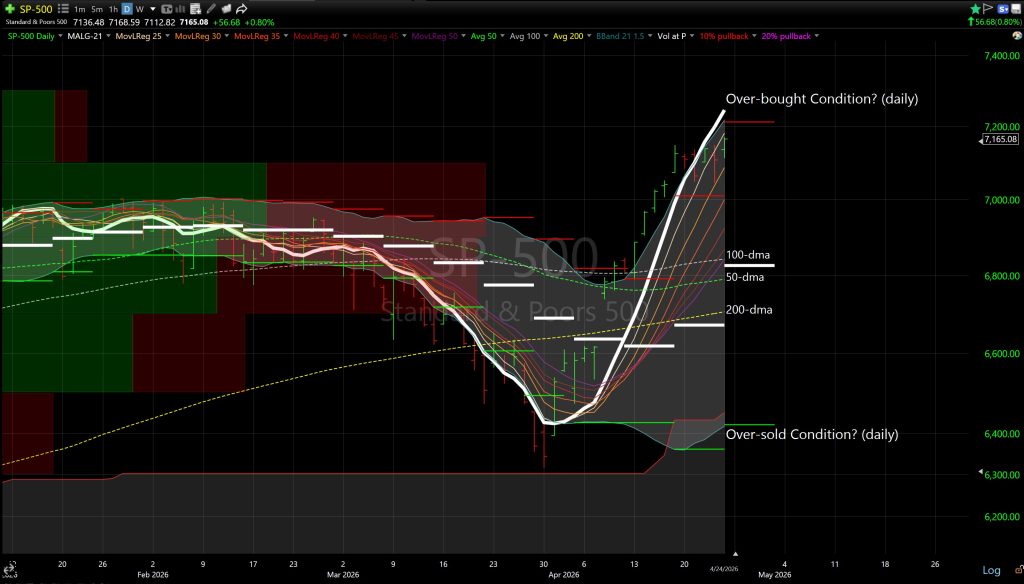Open the BBand 21 1.5 indicator menu
1024x584 pixels.
coord(650,36)
